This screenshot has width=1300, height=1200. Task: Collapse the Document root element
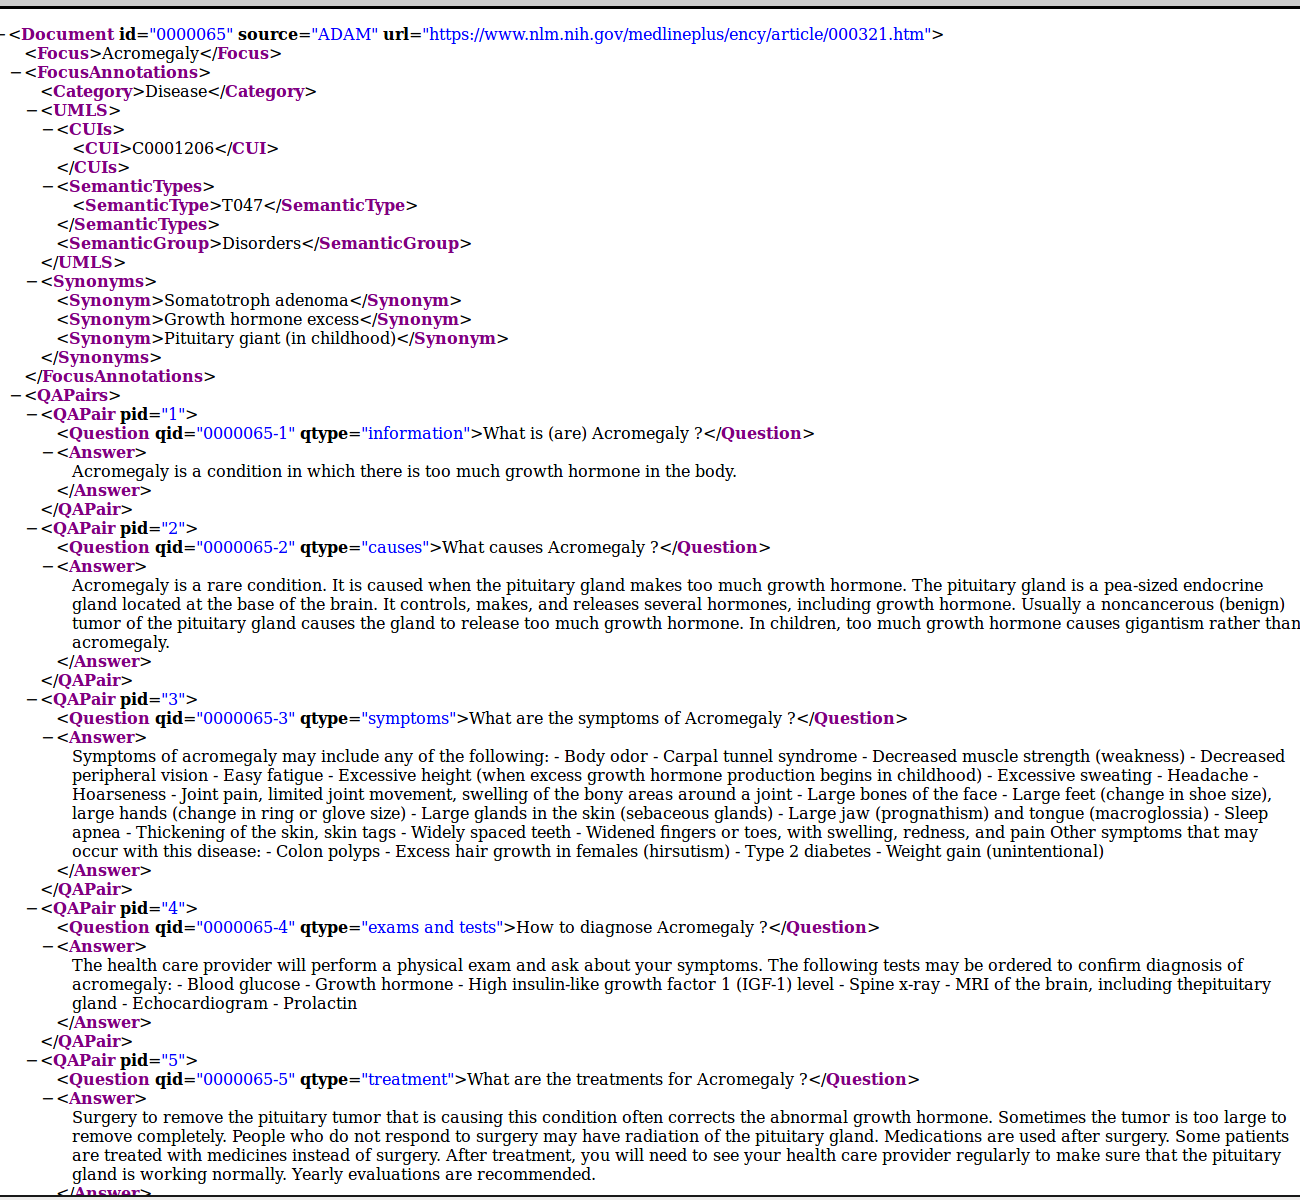(3, 34)
